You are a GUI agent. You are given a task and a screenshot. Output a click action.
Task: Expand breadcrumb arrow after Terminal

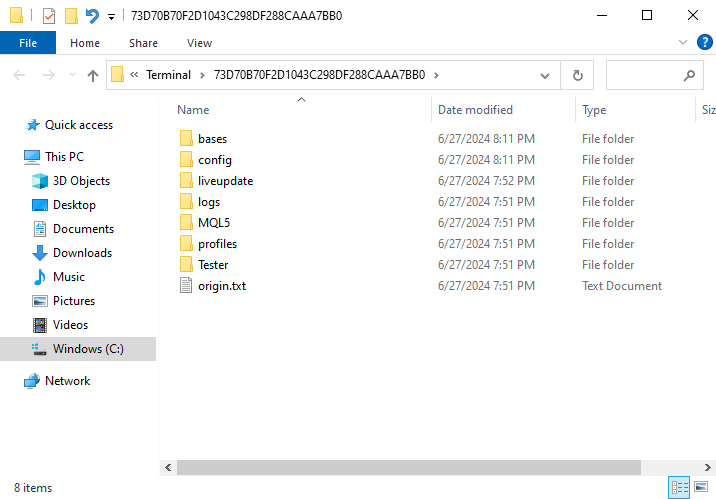point(202,75)
